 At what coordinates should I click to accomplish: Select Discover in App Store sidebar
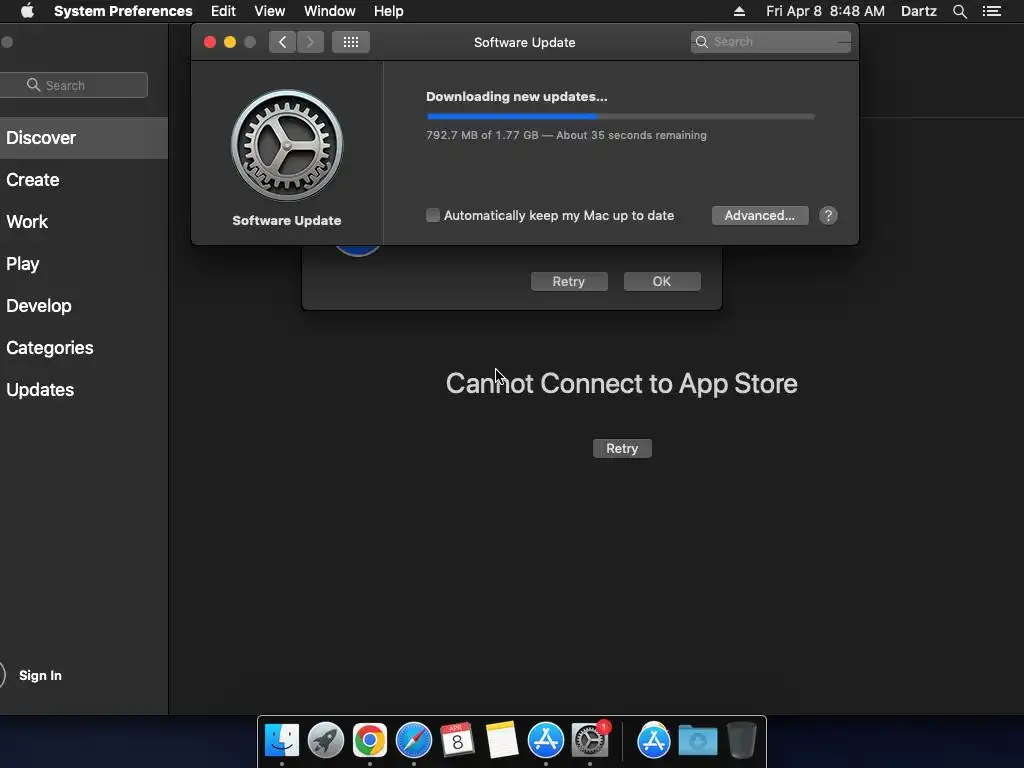(84, 138)
